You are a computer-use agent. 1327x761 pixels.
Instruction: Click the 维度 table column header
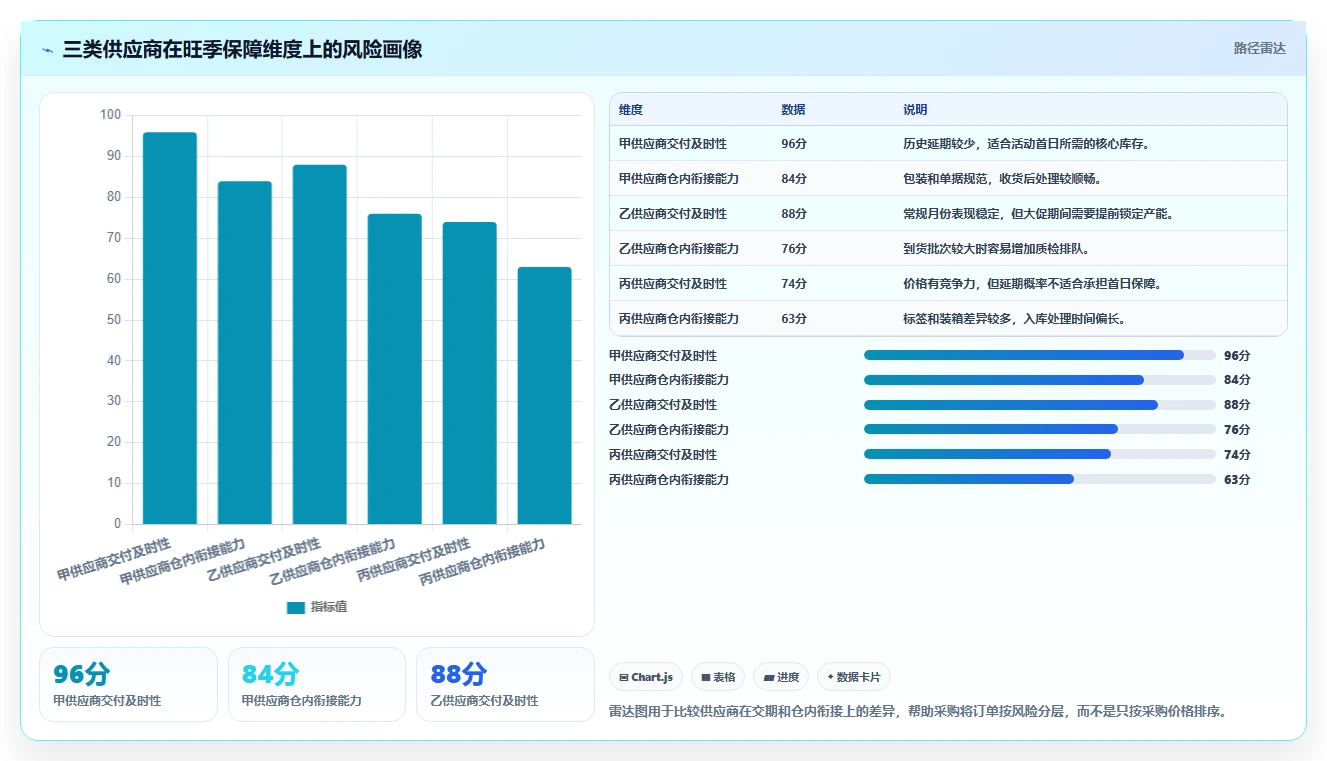631,110
